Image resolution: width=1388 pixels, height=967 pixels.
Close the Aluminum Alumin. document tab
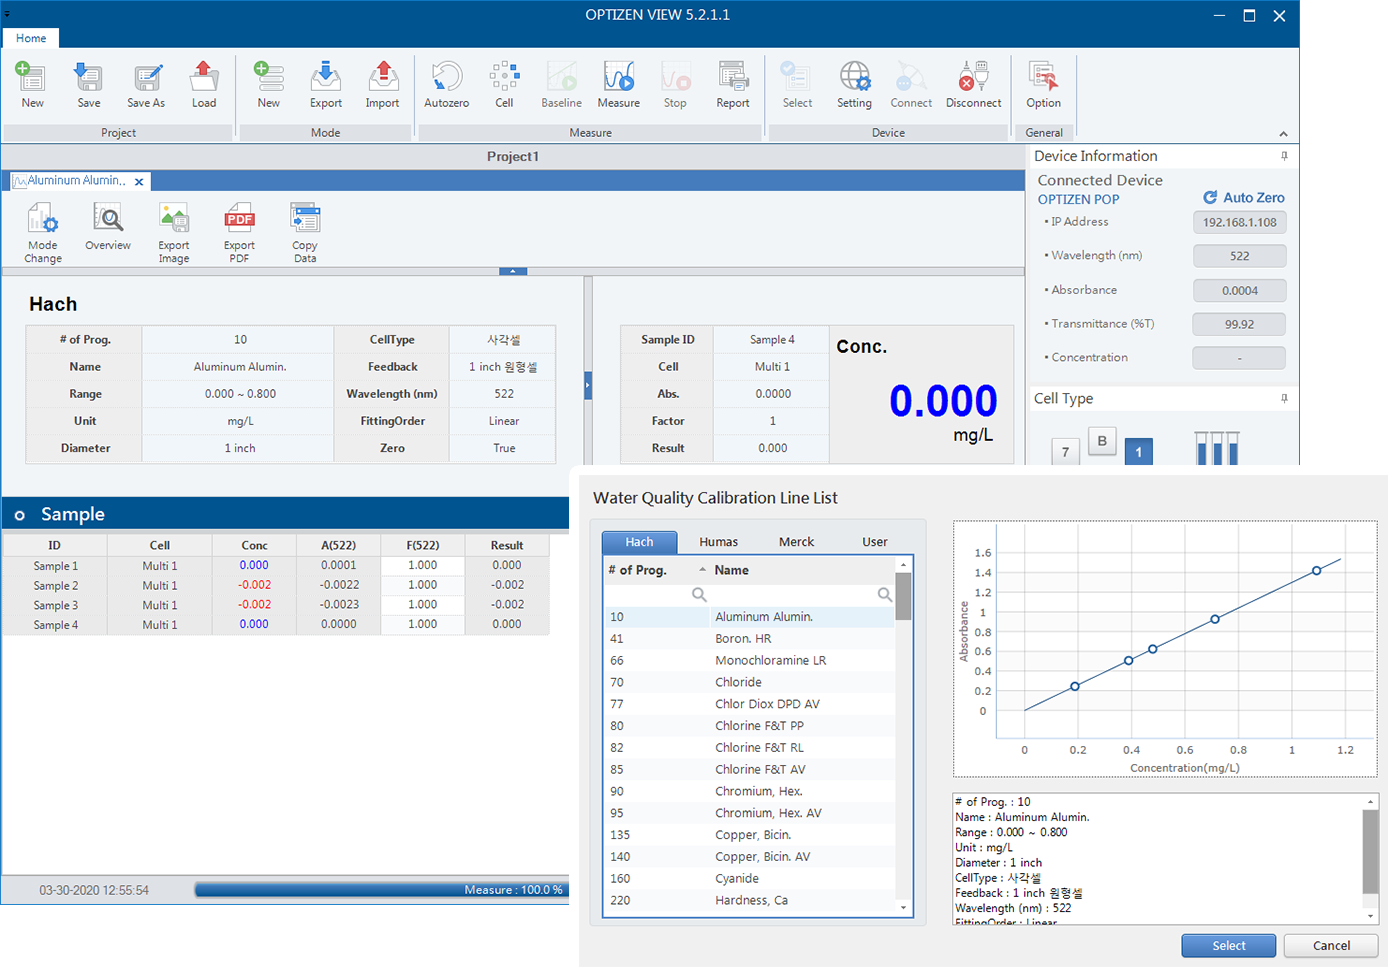139,182
